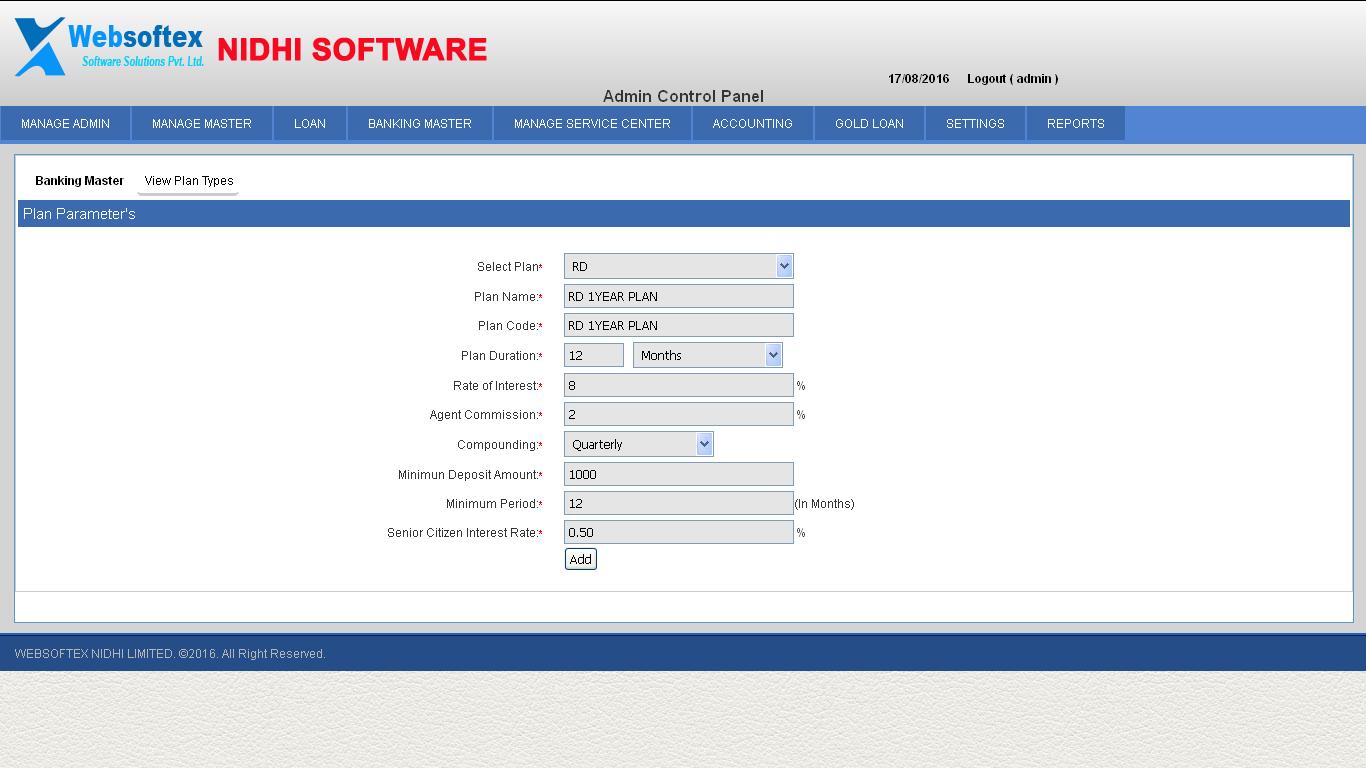Open the REPORTS menu

[1076, 124]
